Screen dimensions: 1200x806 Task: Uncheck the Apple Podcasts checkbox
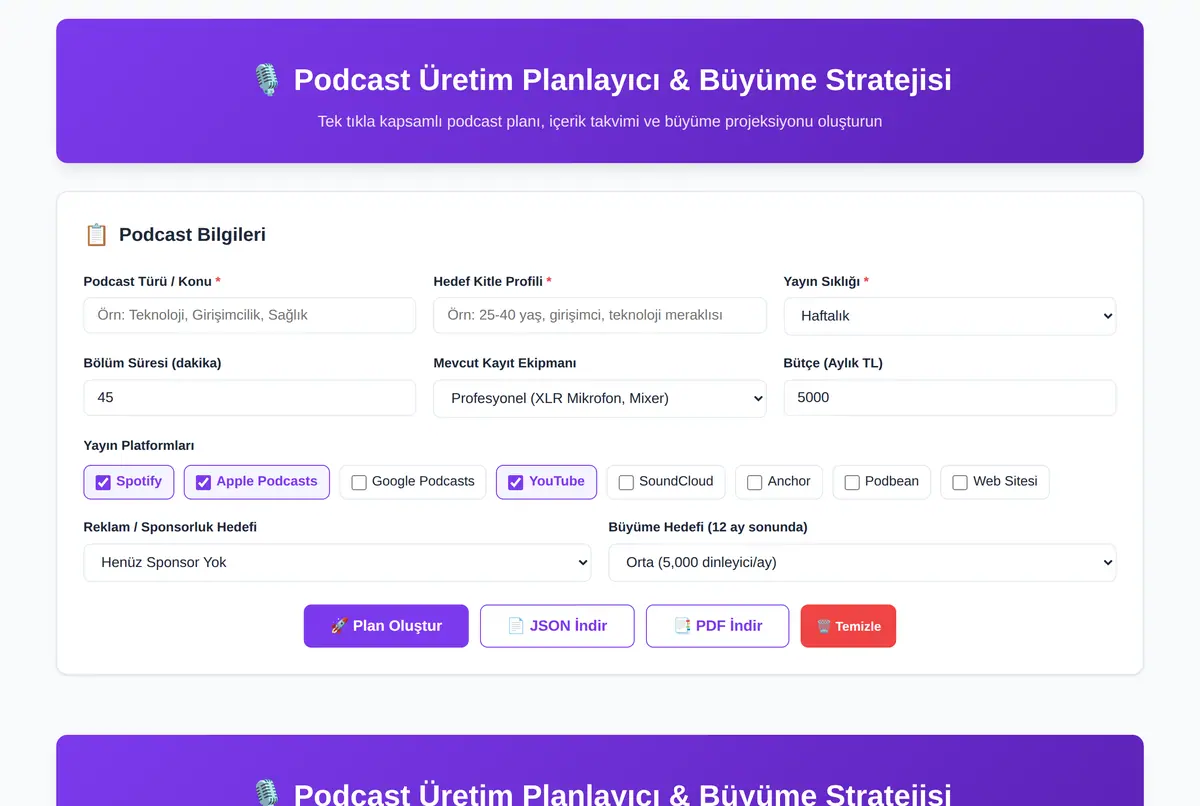coord(203,483)
